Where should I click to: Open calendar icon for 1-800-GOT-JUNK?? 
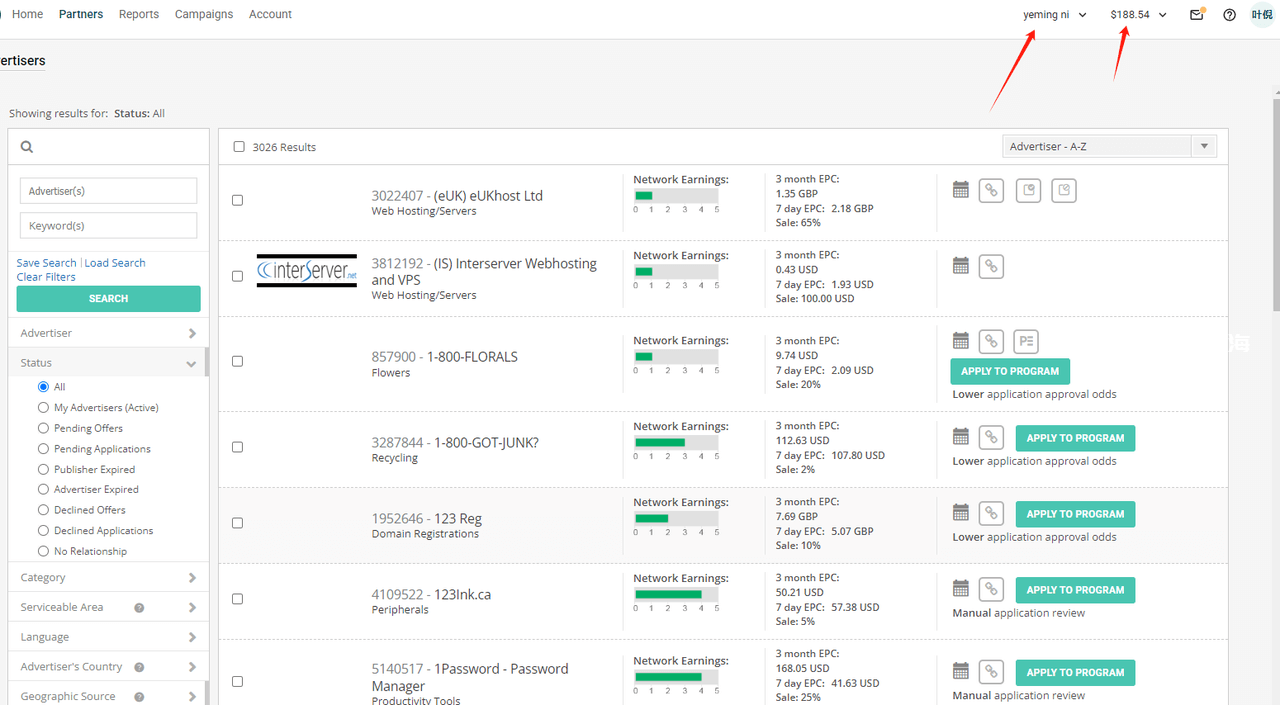[x=961, y=436]
